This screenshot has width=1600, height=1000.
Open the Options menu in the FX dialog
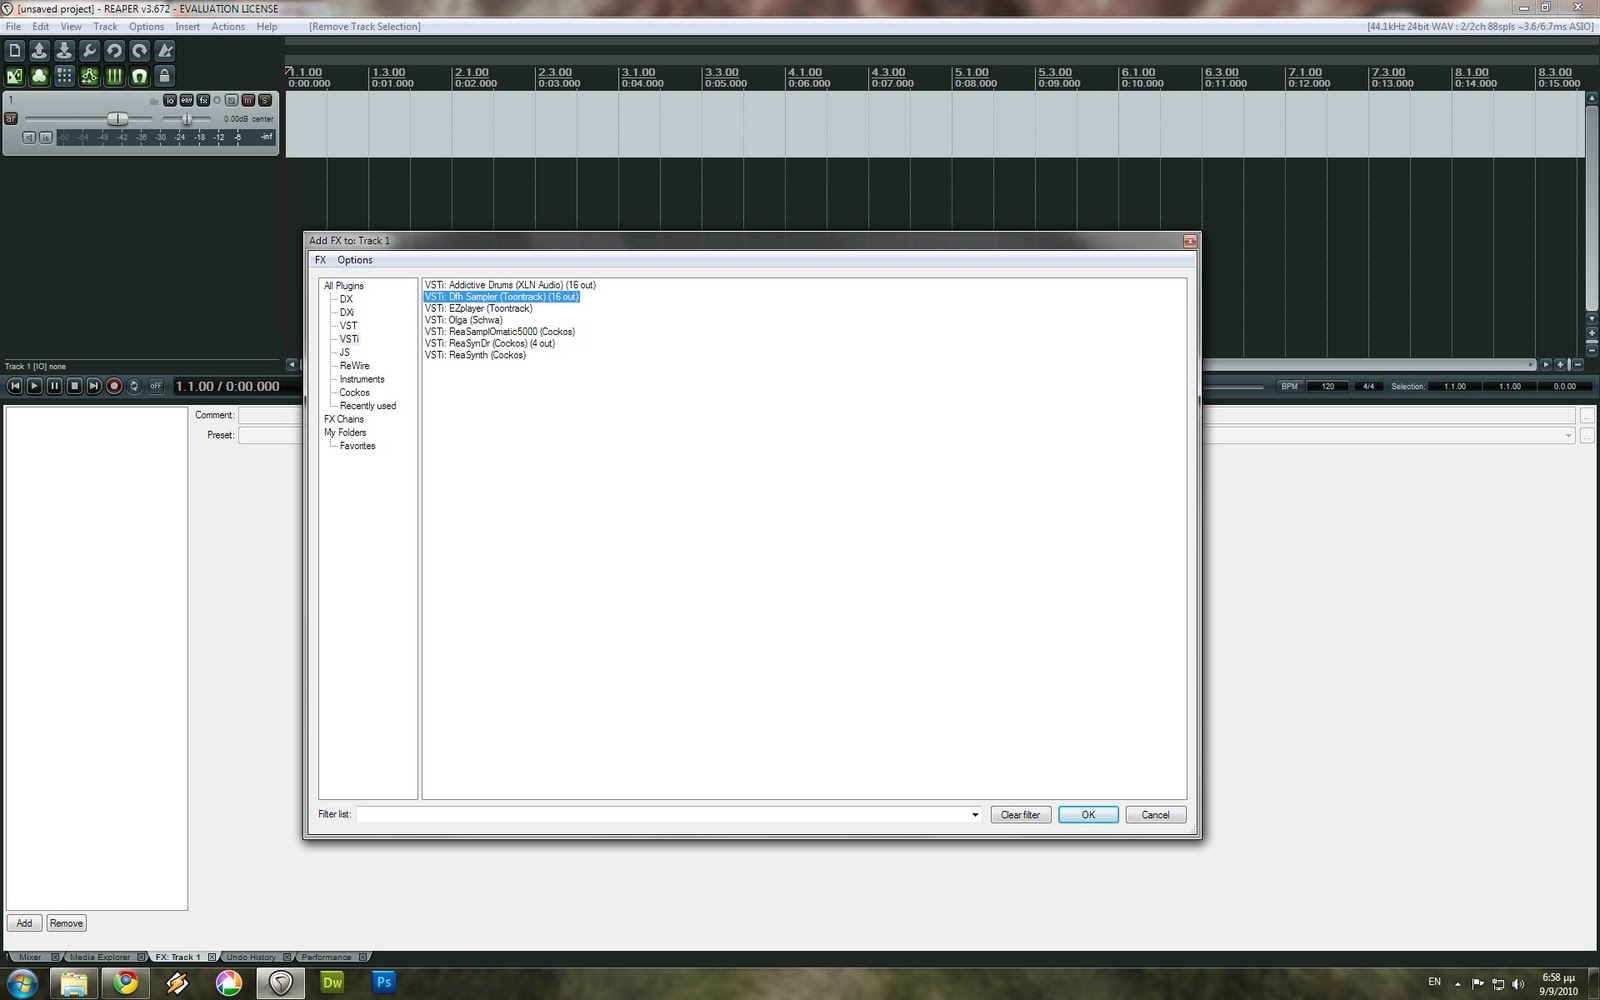[354, 259]
